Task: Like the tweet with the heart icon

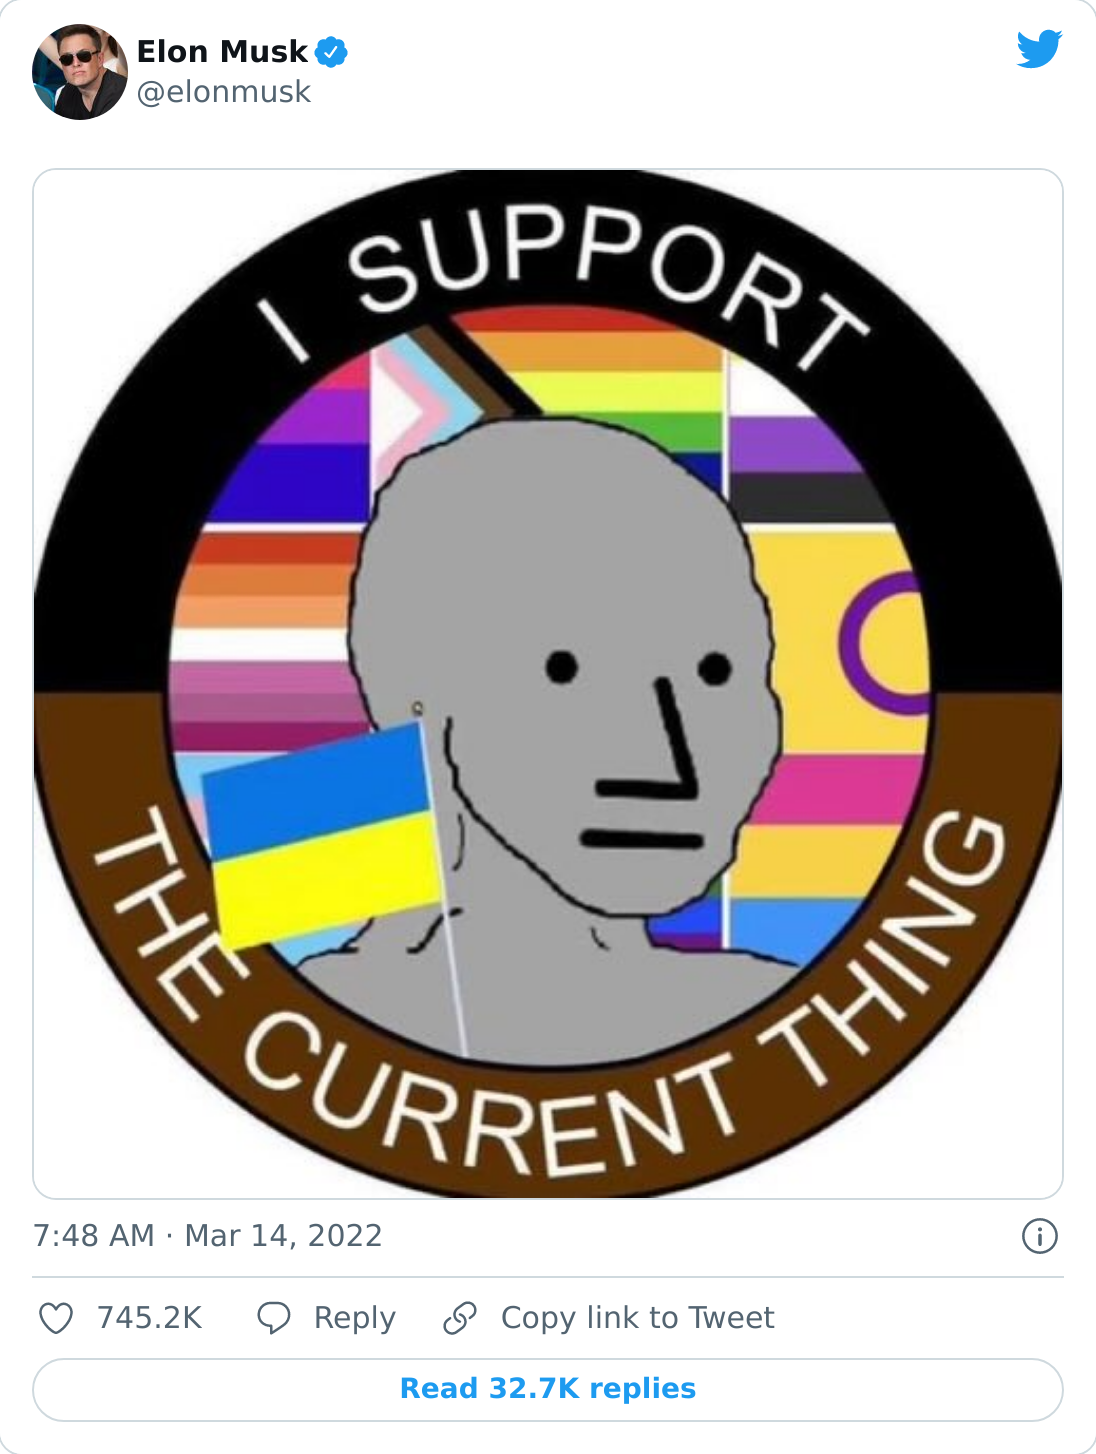Action: pos(56,1318)
